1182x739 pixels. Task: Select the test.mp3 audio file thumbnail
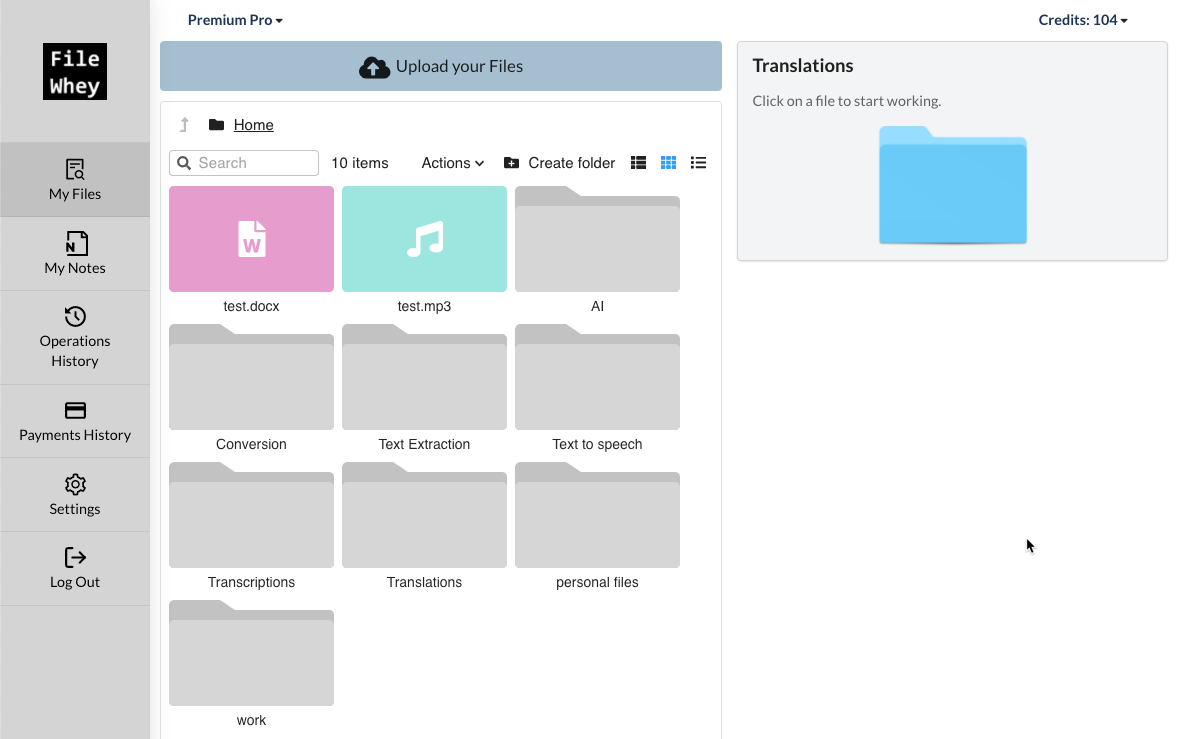[x=424, y=239]
